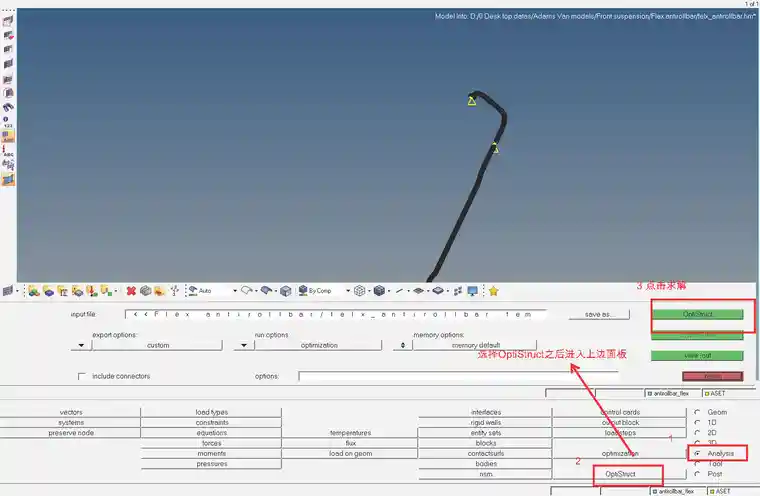The width and height of the screenshot is (760, 496).
Task: Click the gray diamond-shaped slab icon
Action: 438,291
